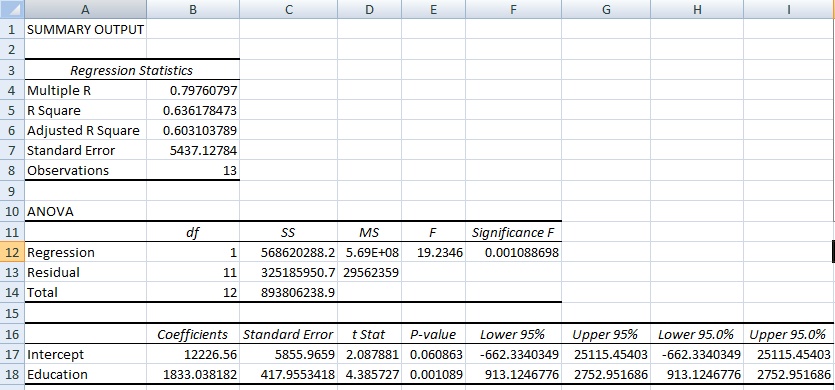Image resolution: width=835 pixels, height=390 pixels.
Task: Select column F header
Action: tap(513, 9)
